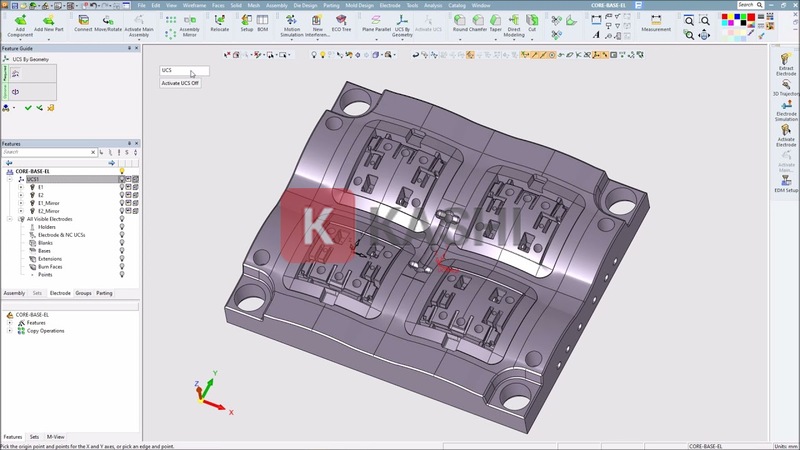Click the blue back arrow in Features
This screenshot has width=800, height=450.
[9, 163]
